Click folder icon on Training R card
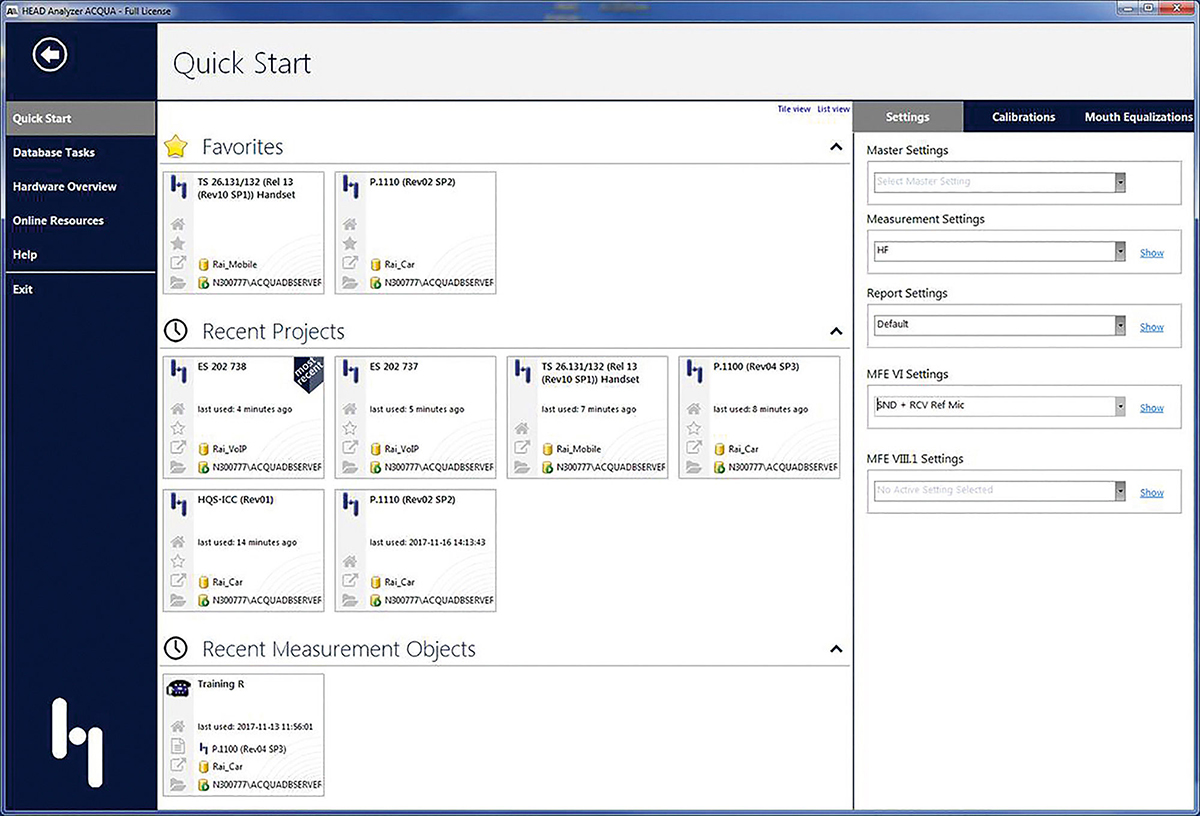The width and height of the screenshot is (1200, 816). coord(178,785)
